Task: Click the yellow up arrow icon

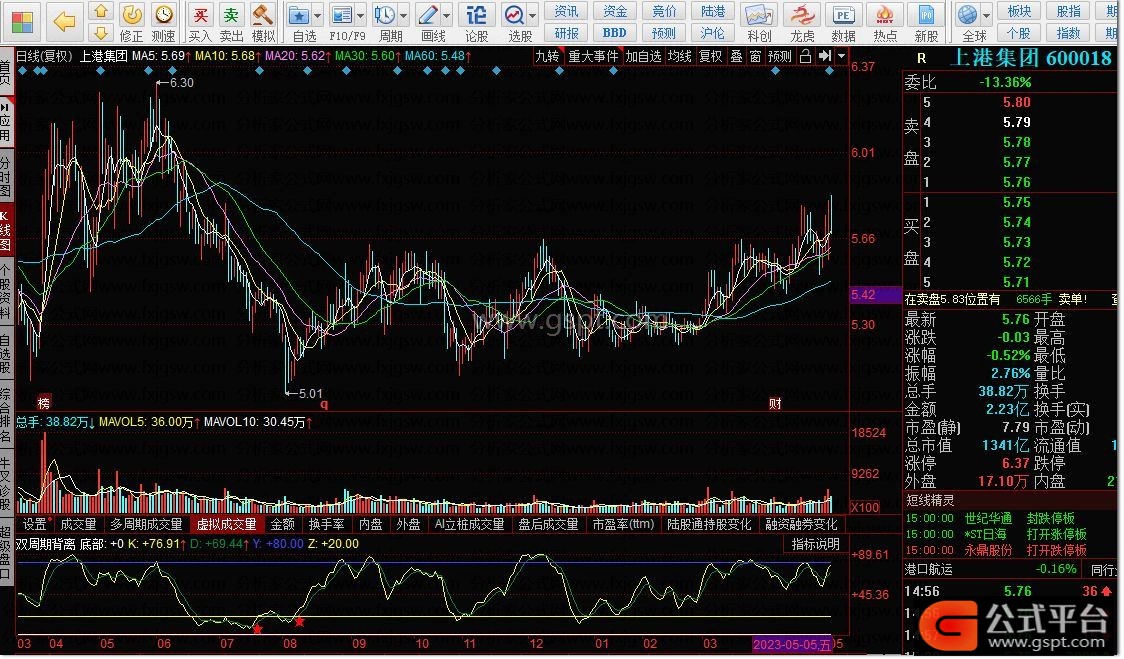Action: click(x=101, y=11)
